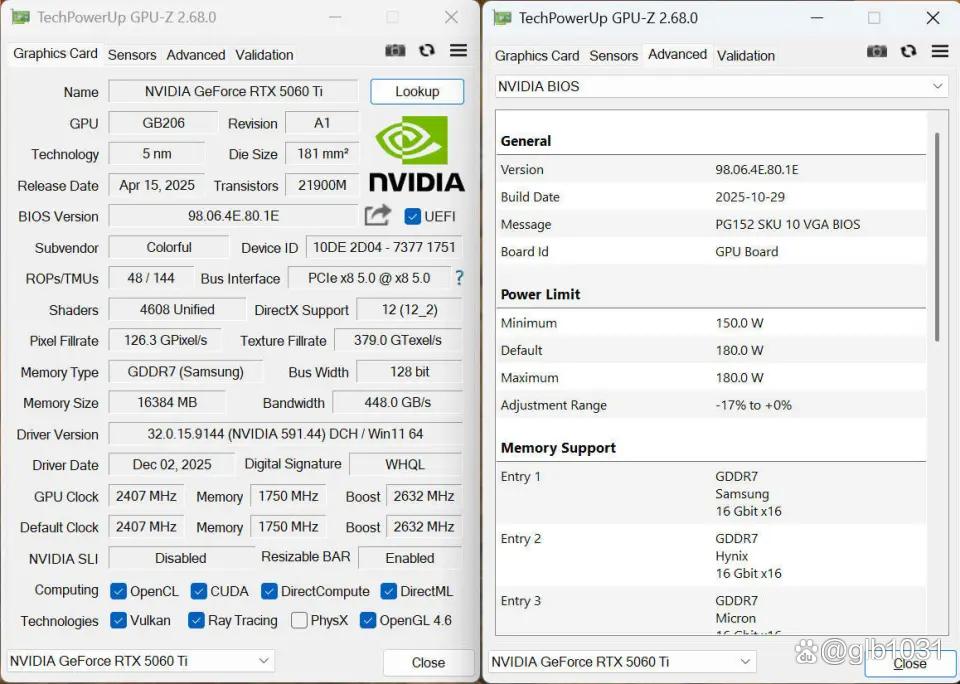Click the Driver Version field
Screen dimensions: 960x684
coord(285,434)
